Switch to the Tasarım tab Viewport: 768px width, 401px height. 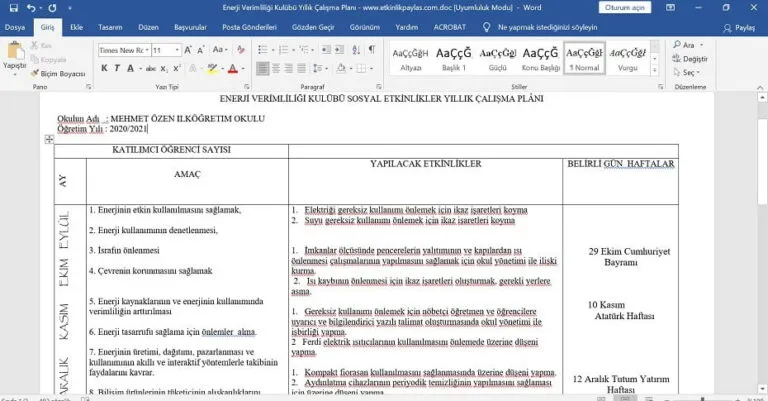(x=110, y=27)
